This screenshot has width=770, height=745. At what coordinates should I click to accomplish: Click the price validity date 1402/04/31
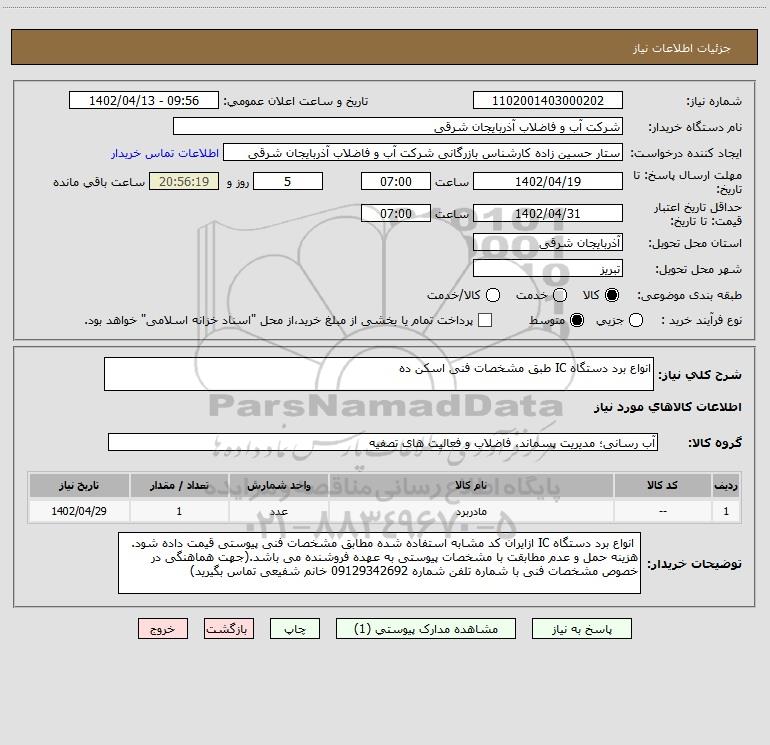pos(548,213)
